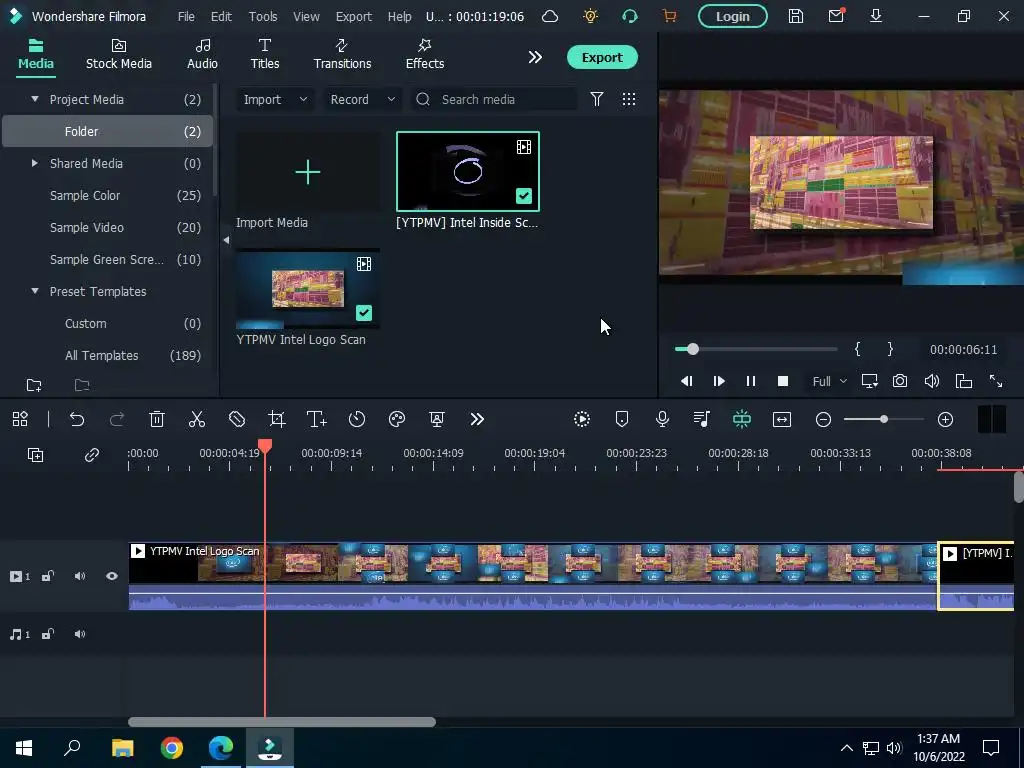This screenshot has width=1024, height=768.
Task: Click the delete trash can icon
Action: pyautogui.click(x=157, y=419)
